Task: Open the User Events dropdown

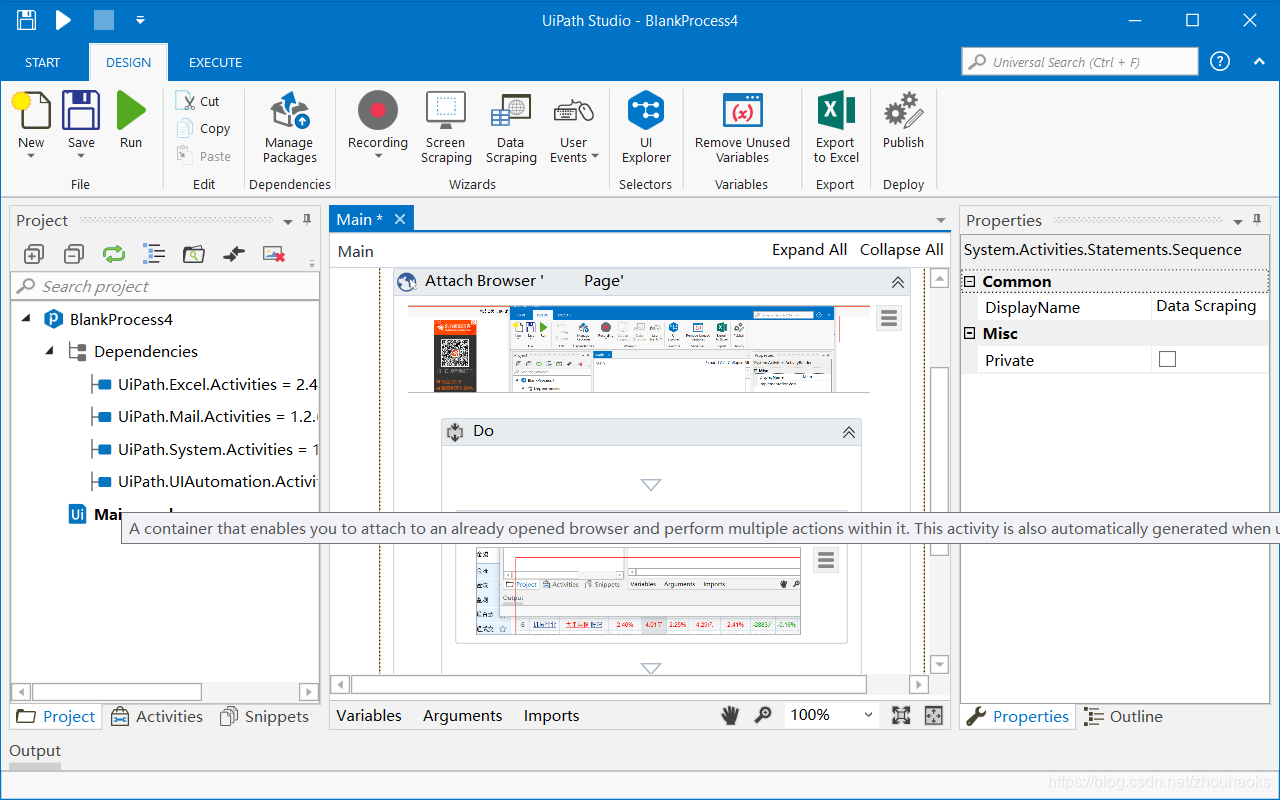Action: pyautogui.click(x=595, y=156)
